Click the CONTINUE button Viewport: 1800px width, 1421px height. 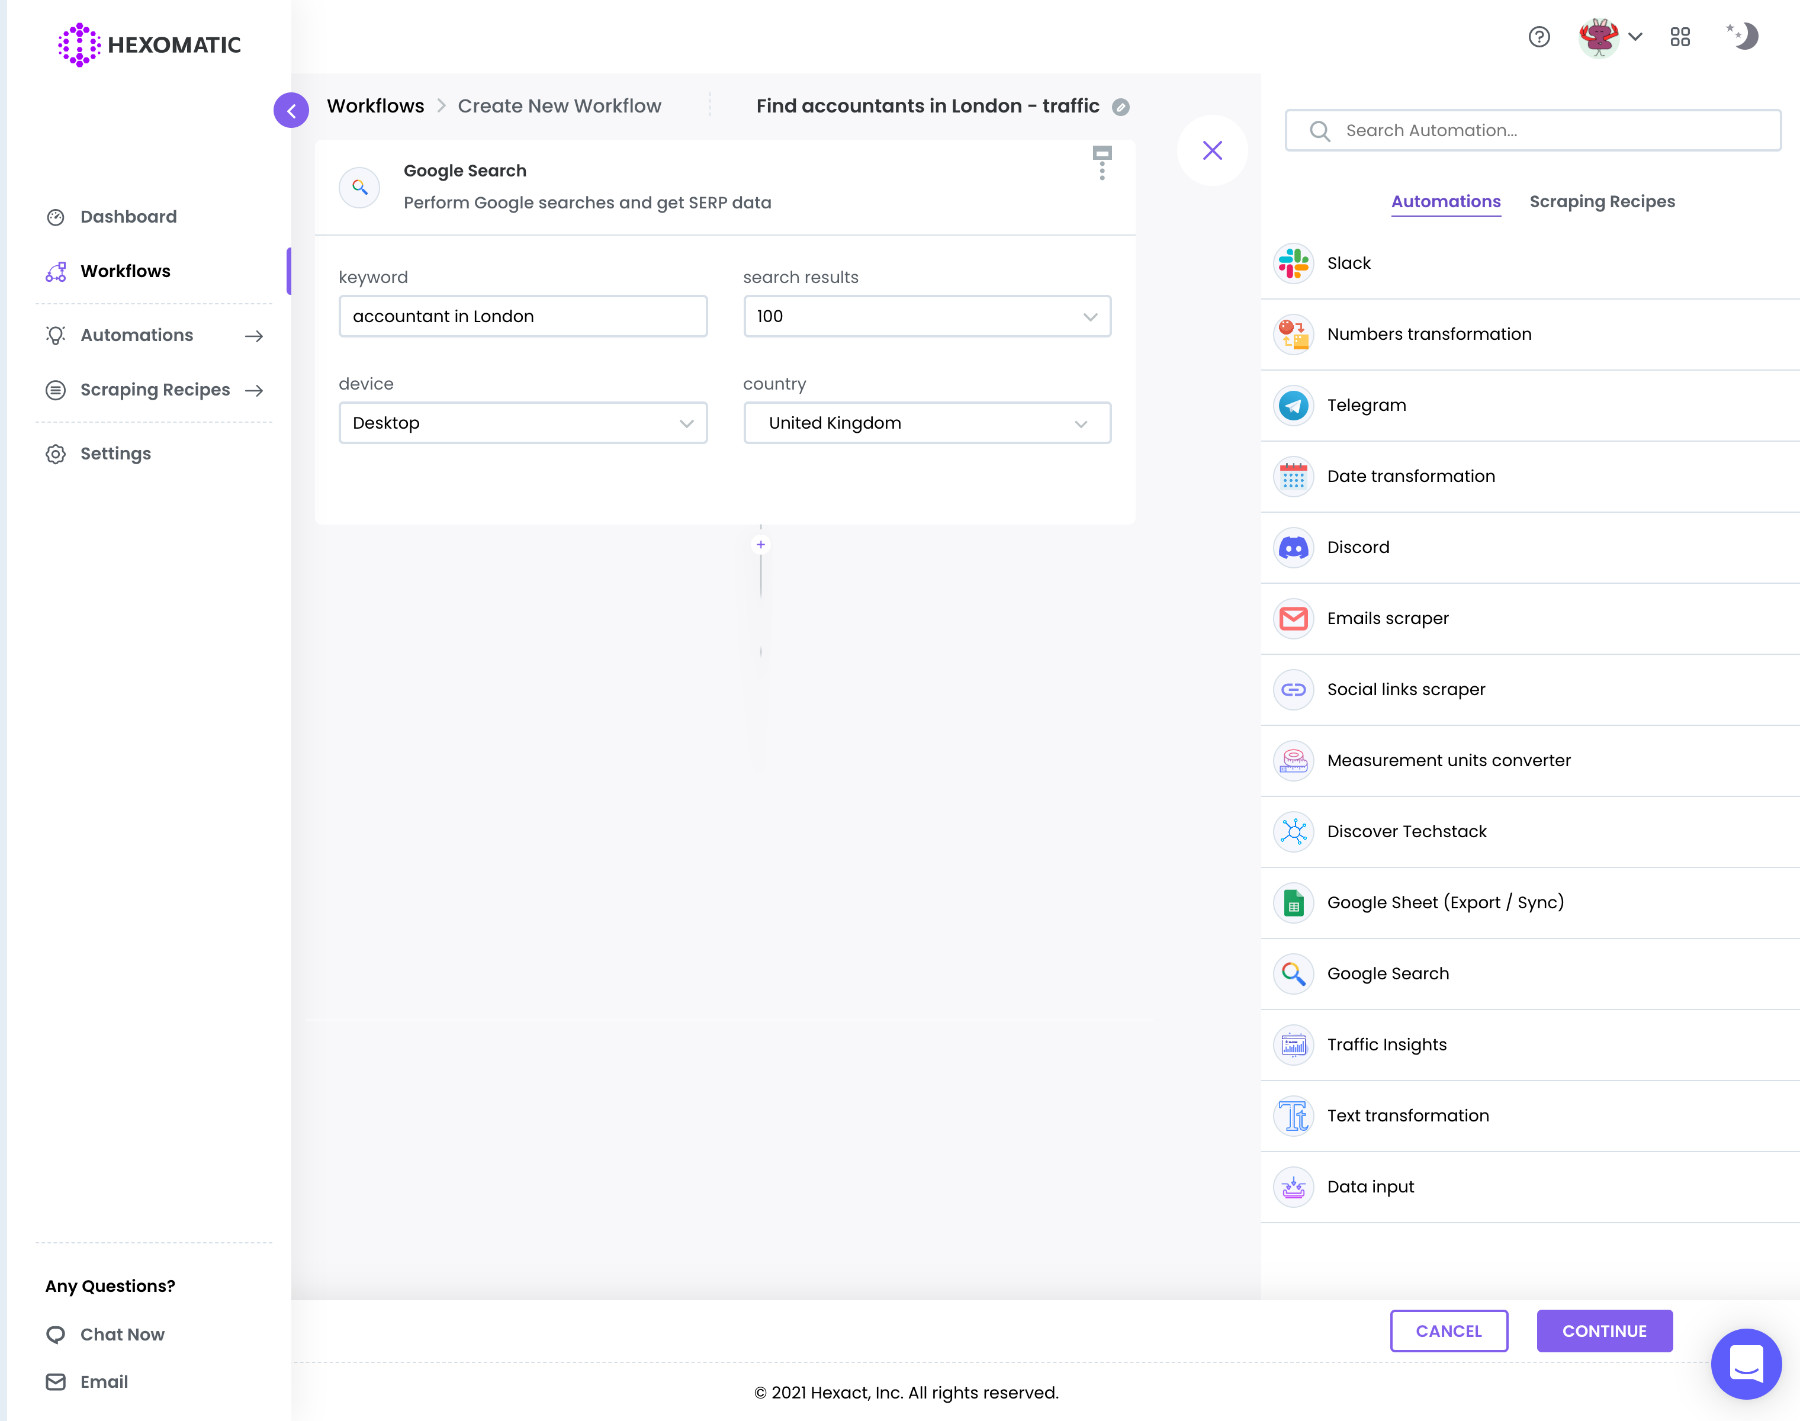click(x=1604, y=1331)
